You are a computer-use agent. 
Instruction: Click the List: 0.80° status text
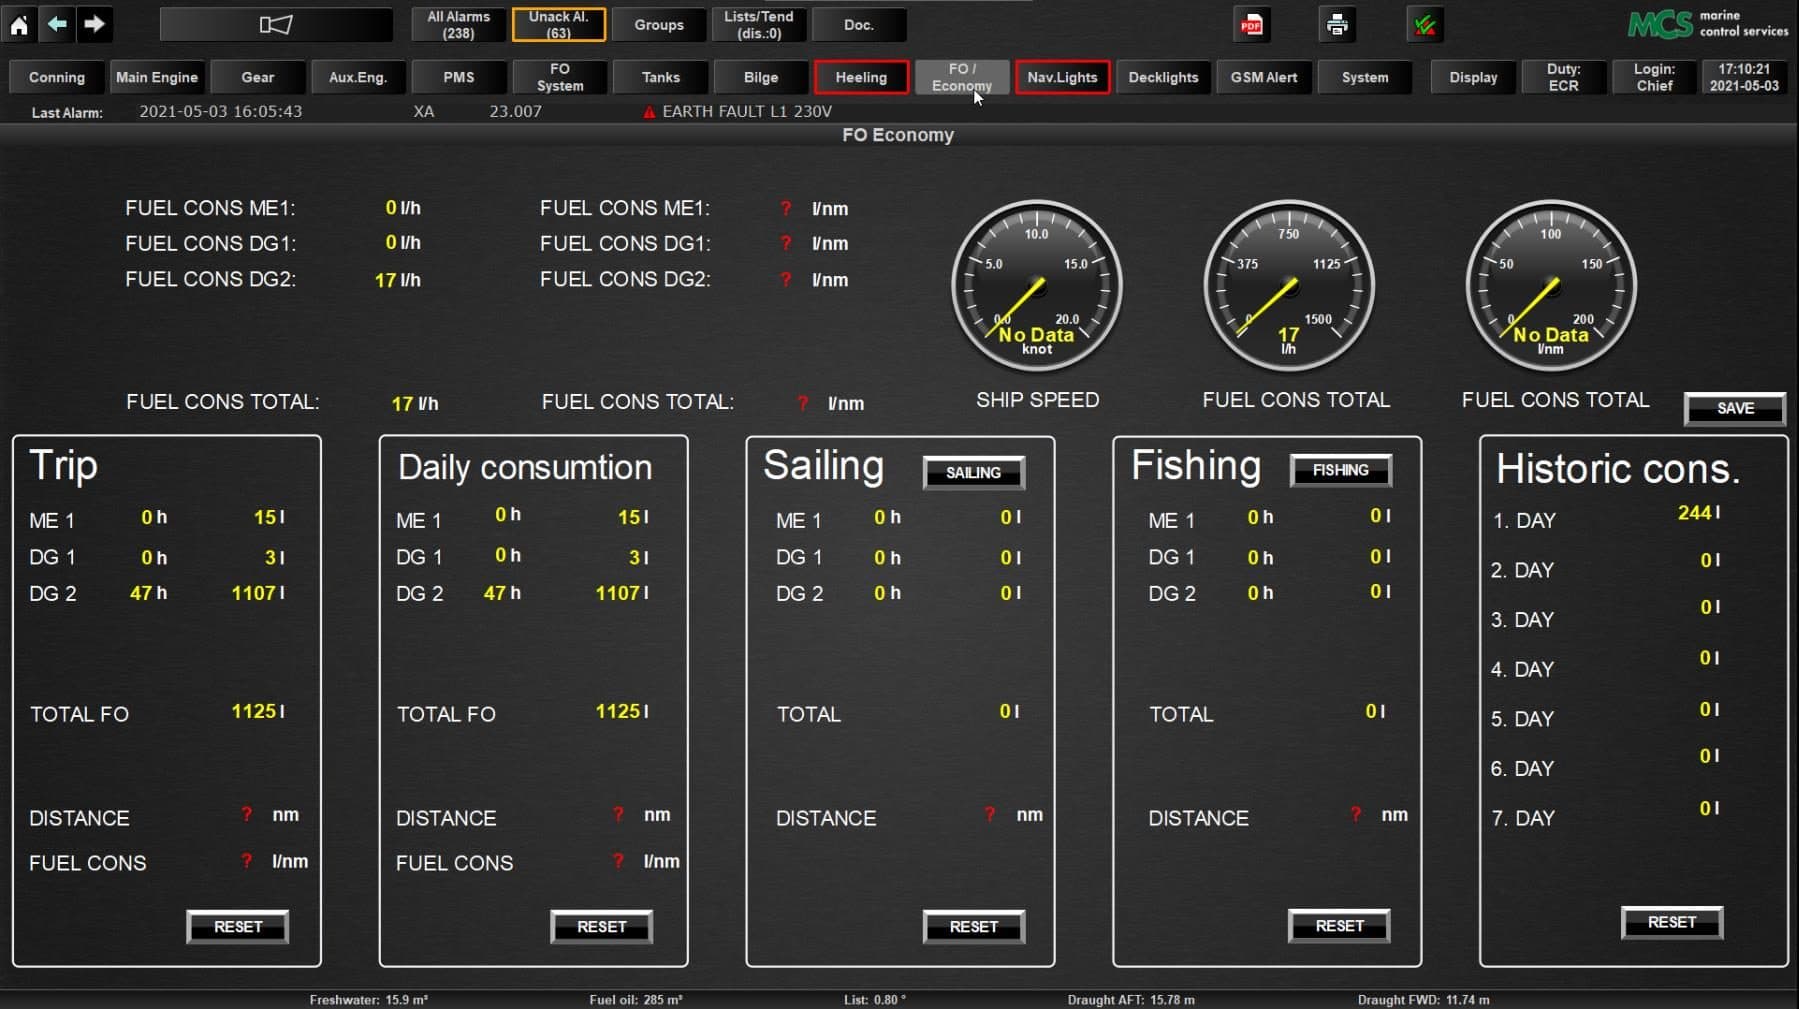875,1000
